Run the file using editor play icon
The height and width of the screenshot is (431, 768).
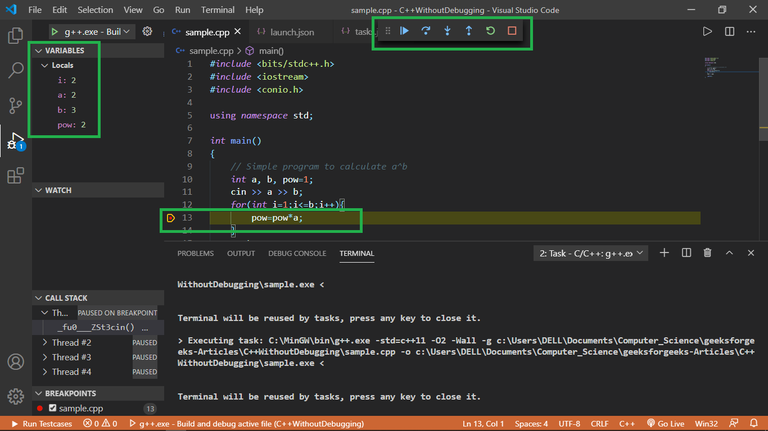coord(707,31)
